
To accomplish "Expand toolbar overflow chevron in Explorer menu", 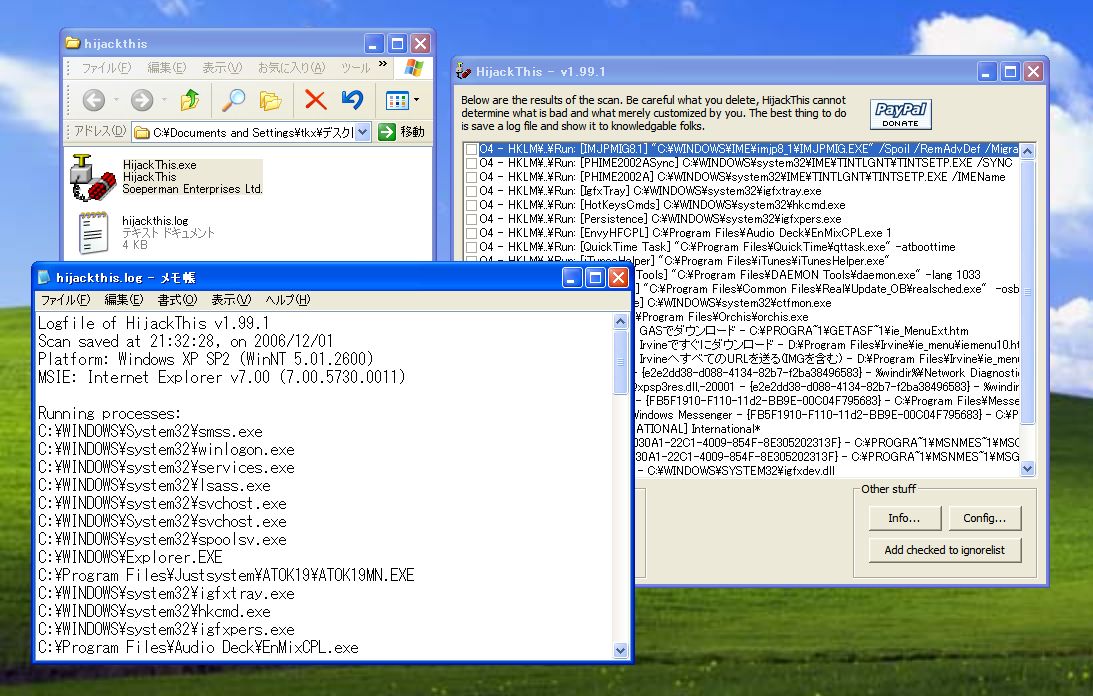I will pos(383,64).
